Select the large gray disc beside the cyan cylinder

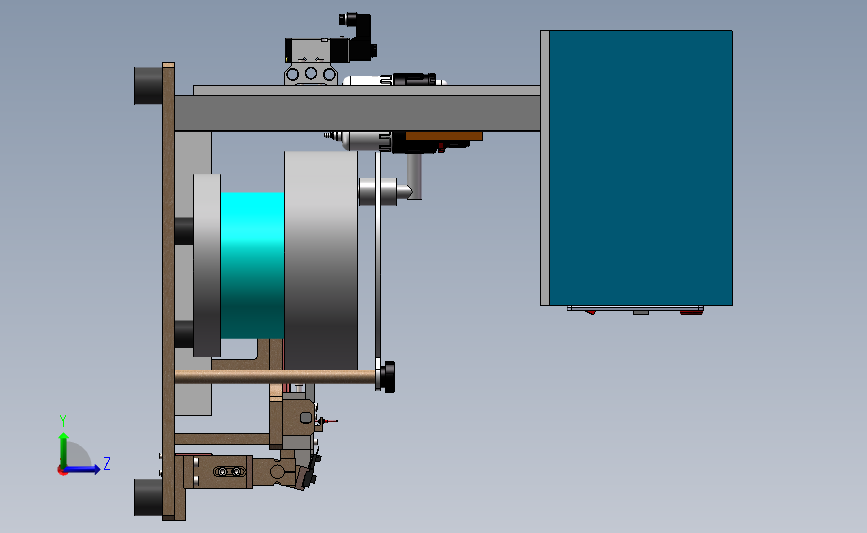click(321, 260)
